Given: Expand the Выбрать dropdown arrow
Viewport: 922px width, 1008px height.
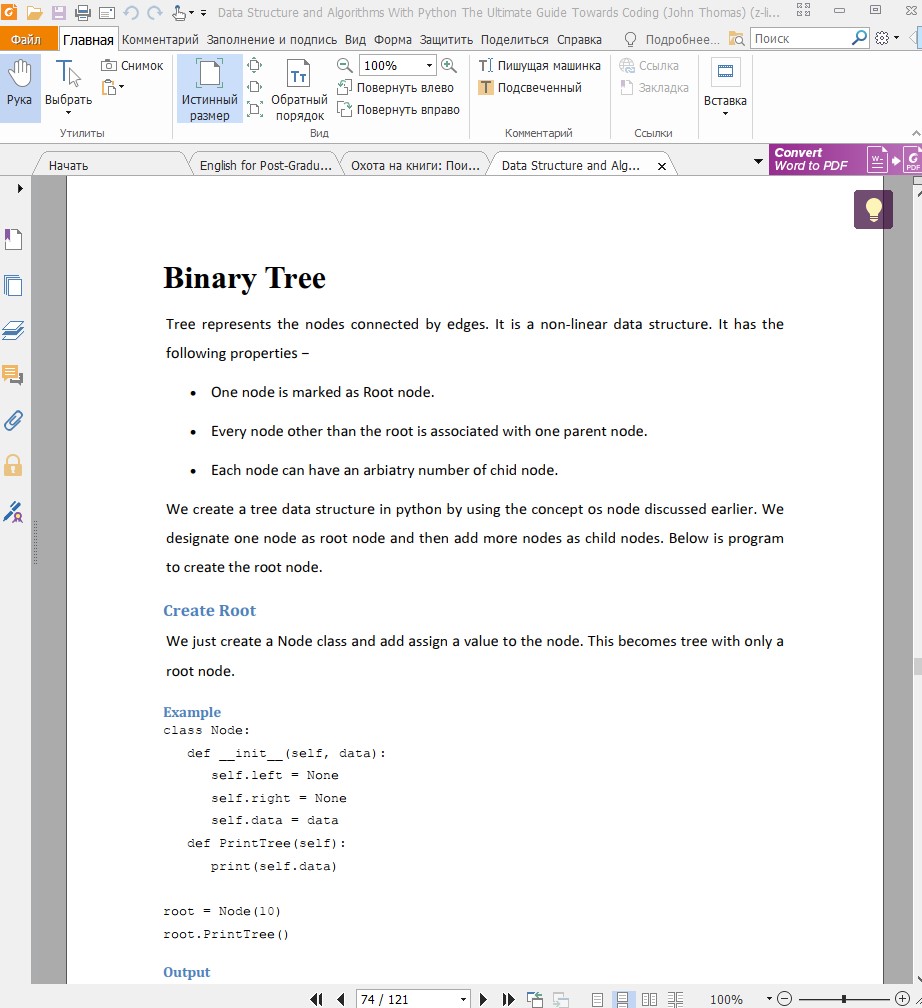Looking at the screenshot, I should coord(68,113).
